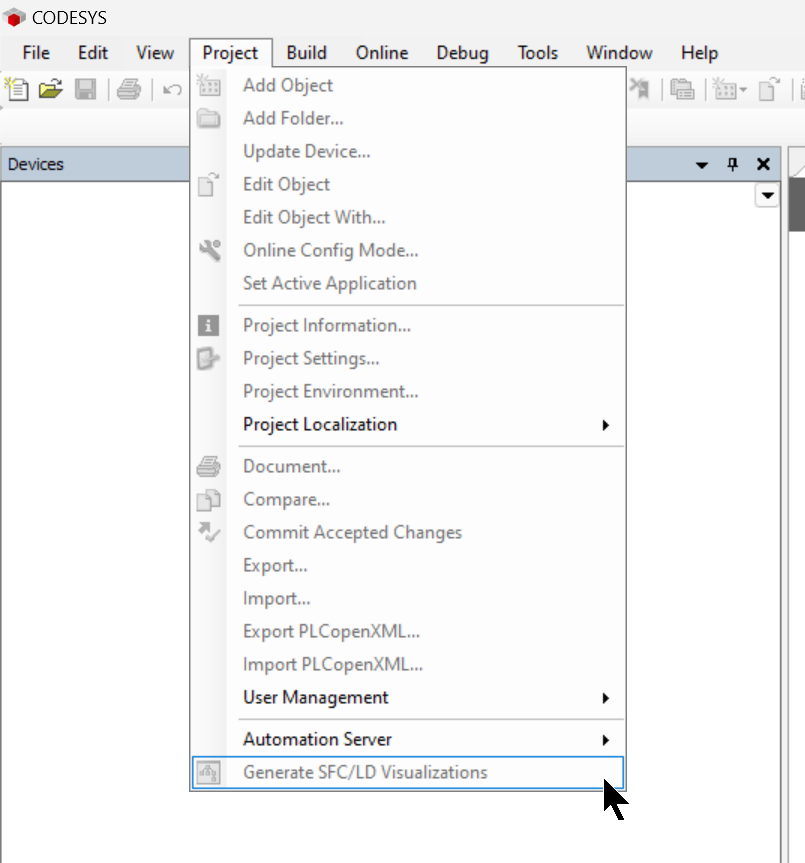
Task: Expand the Automation Server submenu arrow
Action: point(605,740)
